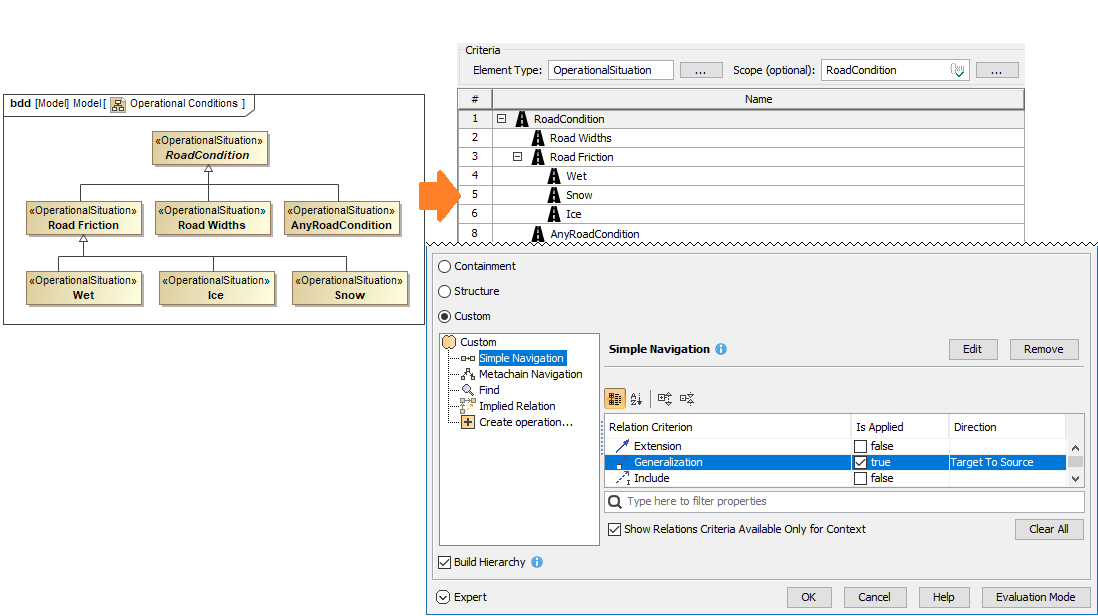Click the collapse all properties icon
The width and height of the screenshot is (1098, 616).
coord(687,398)
